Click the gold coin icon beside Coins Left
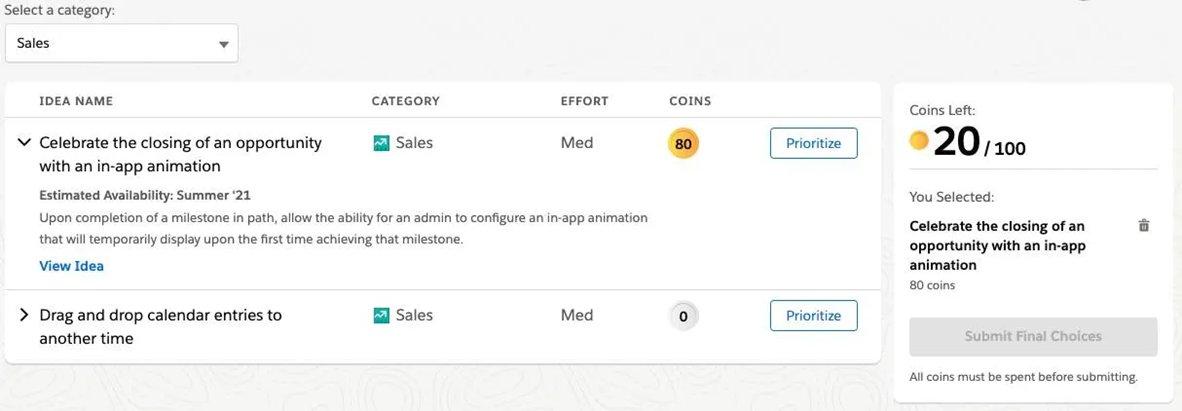 (x=919, y=141)
